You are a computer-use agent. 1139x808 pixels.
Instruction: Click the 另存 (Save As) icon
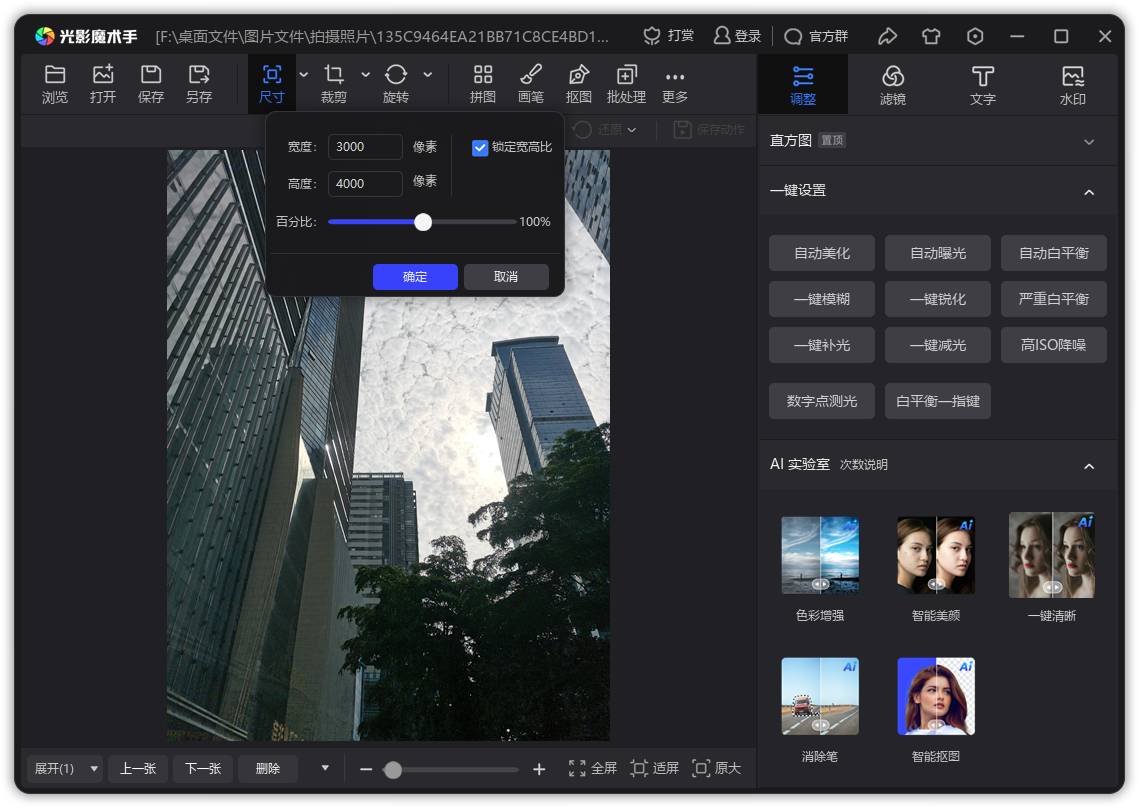pyautogui.click(x=199, y=83)
